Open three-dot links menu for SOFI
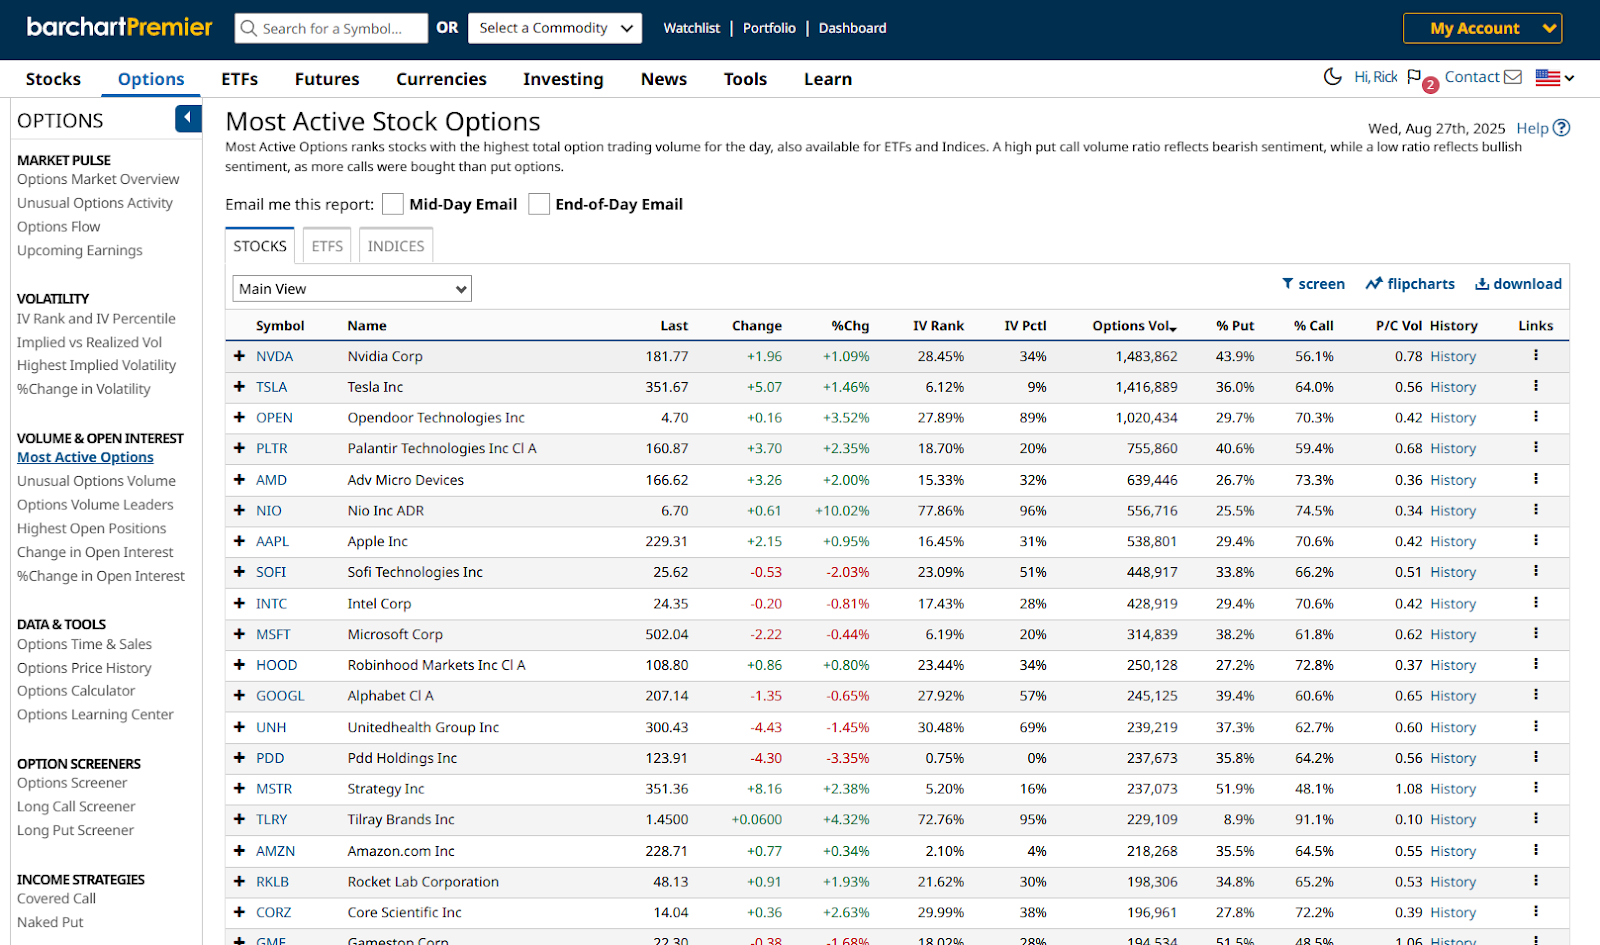Viewport: 1600px width, 945px height. tap(1536, 571)
